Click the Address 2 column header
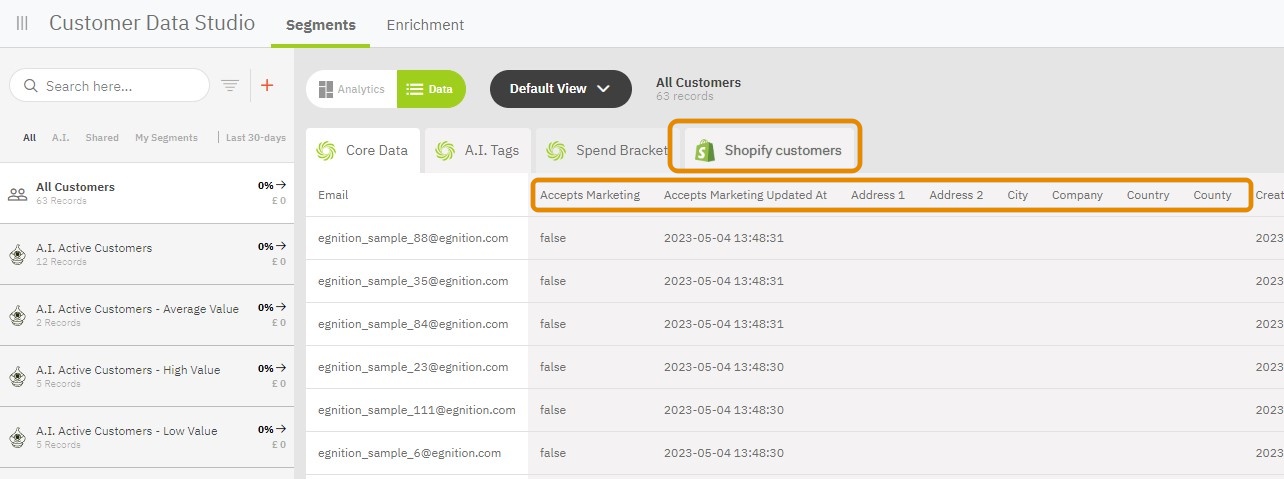 point(956,195)
